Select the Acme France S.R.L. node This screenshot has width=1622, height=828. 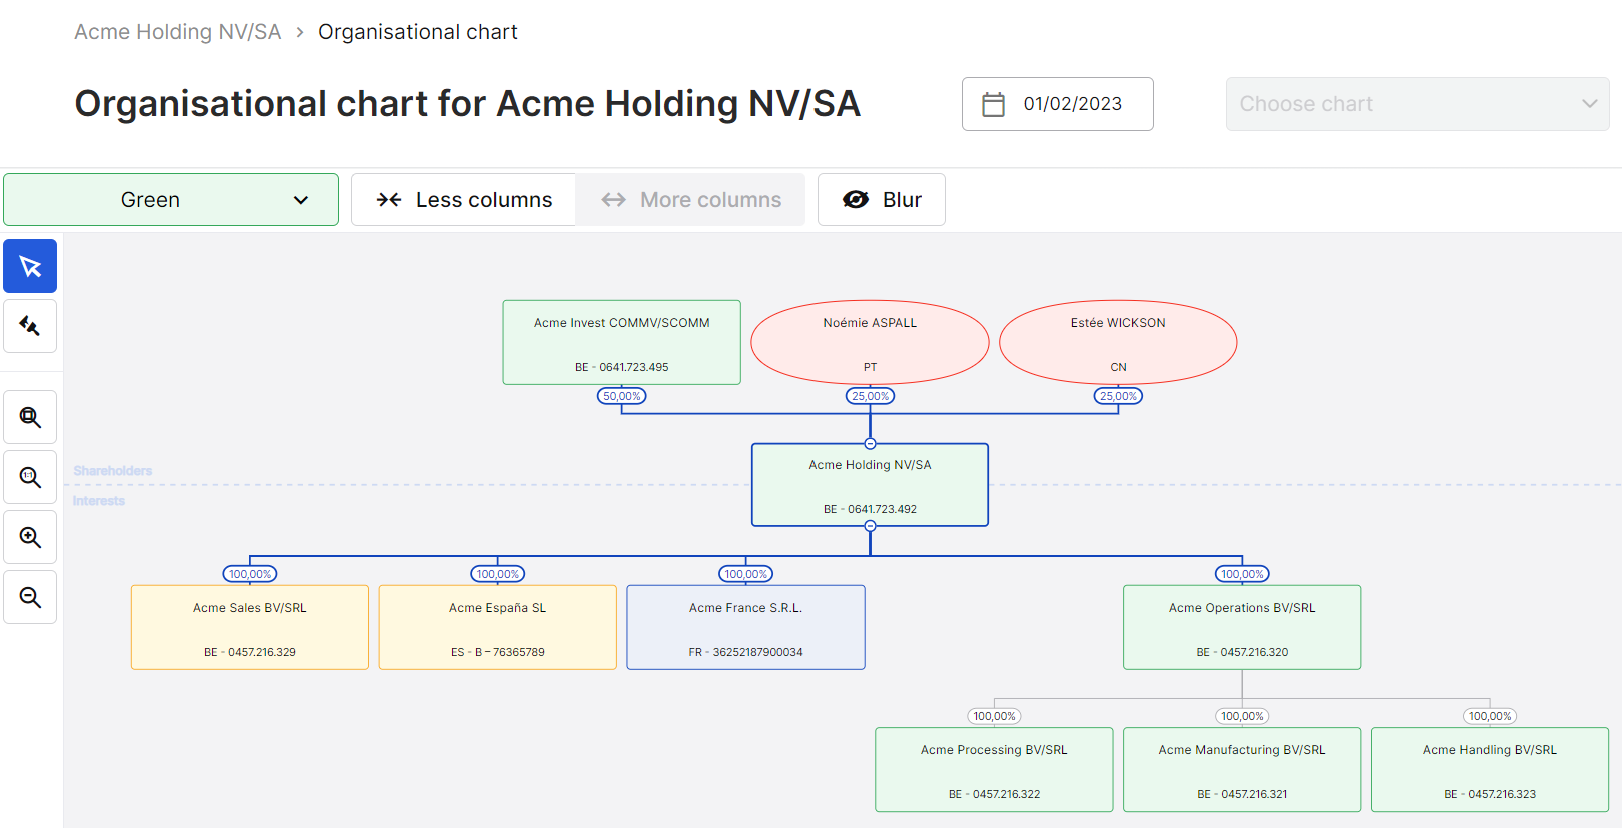[745, 627]
